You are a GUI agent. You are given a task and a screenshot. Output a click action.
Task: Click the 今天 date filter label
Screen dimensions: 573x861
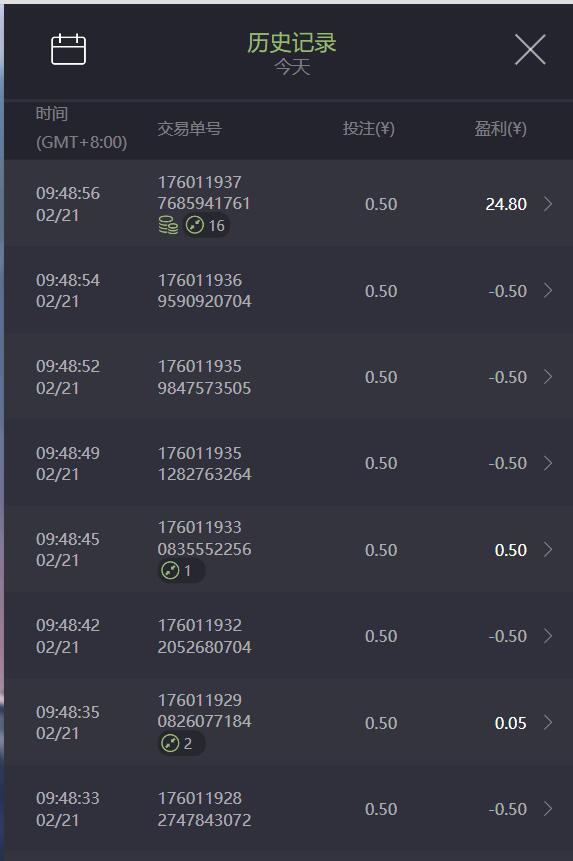292,68
